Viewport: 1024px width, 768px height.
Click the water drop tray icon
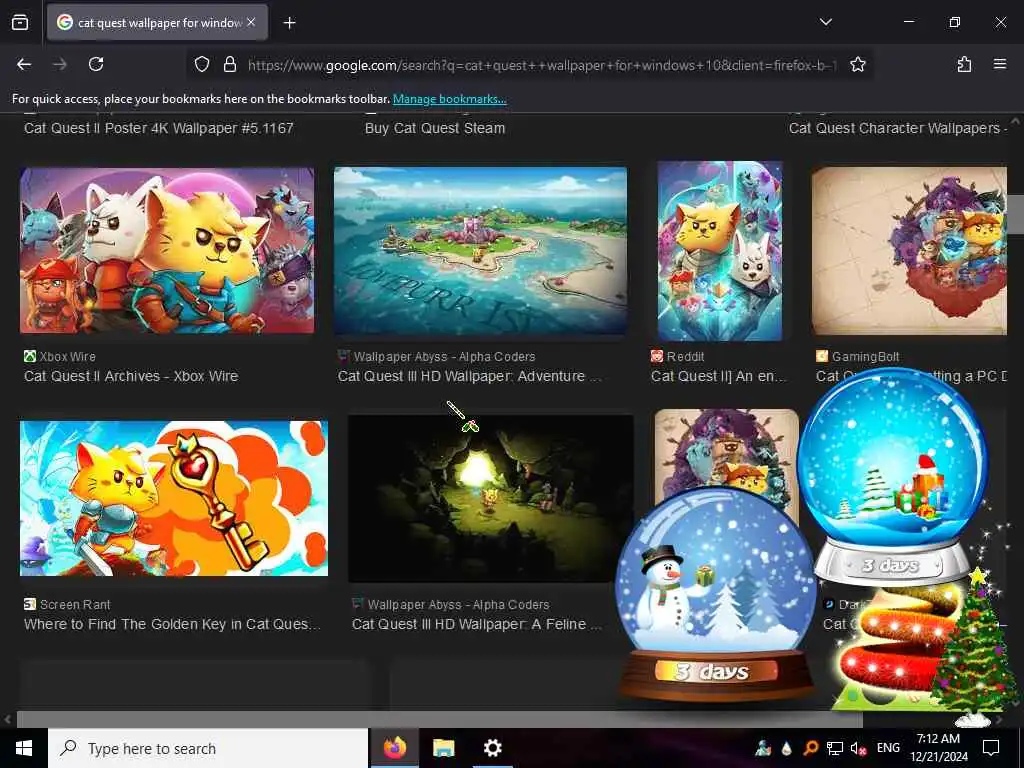pyautogui.click(x=786, y=748)
